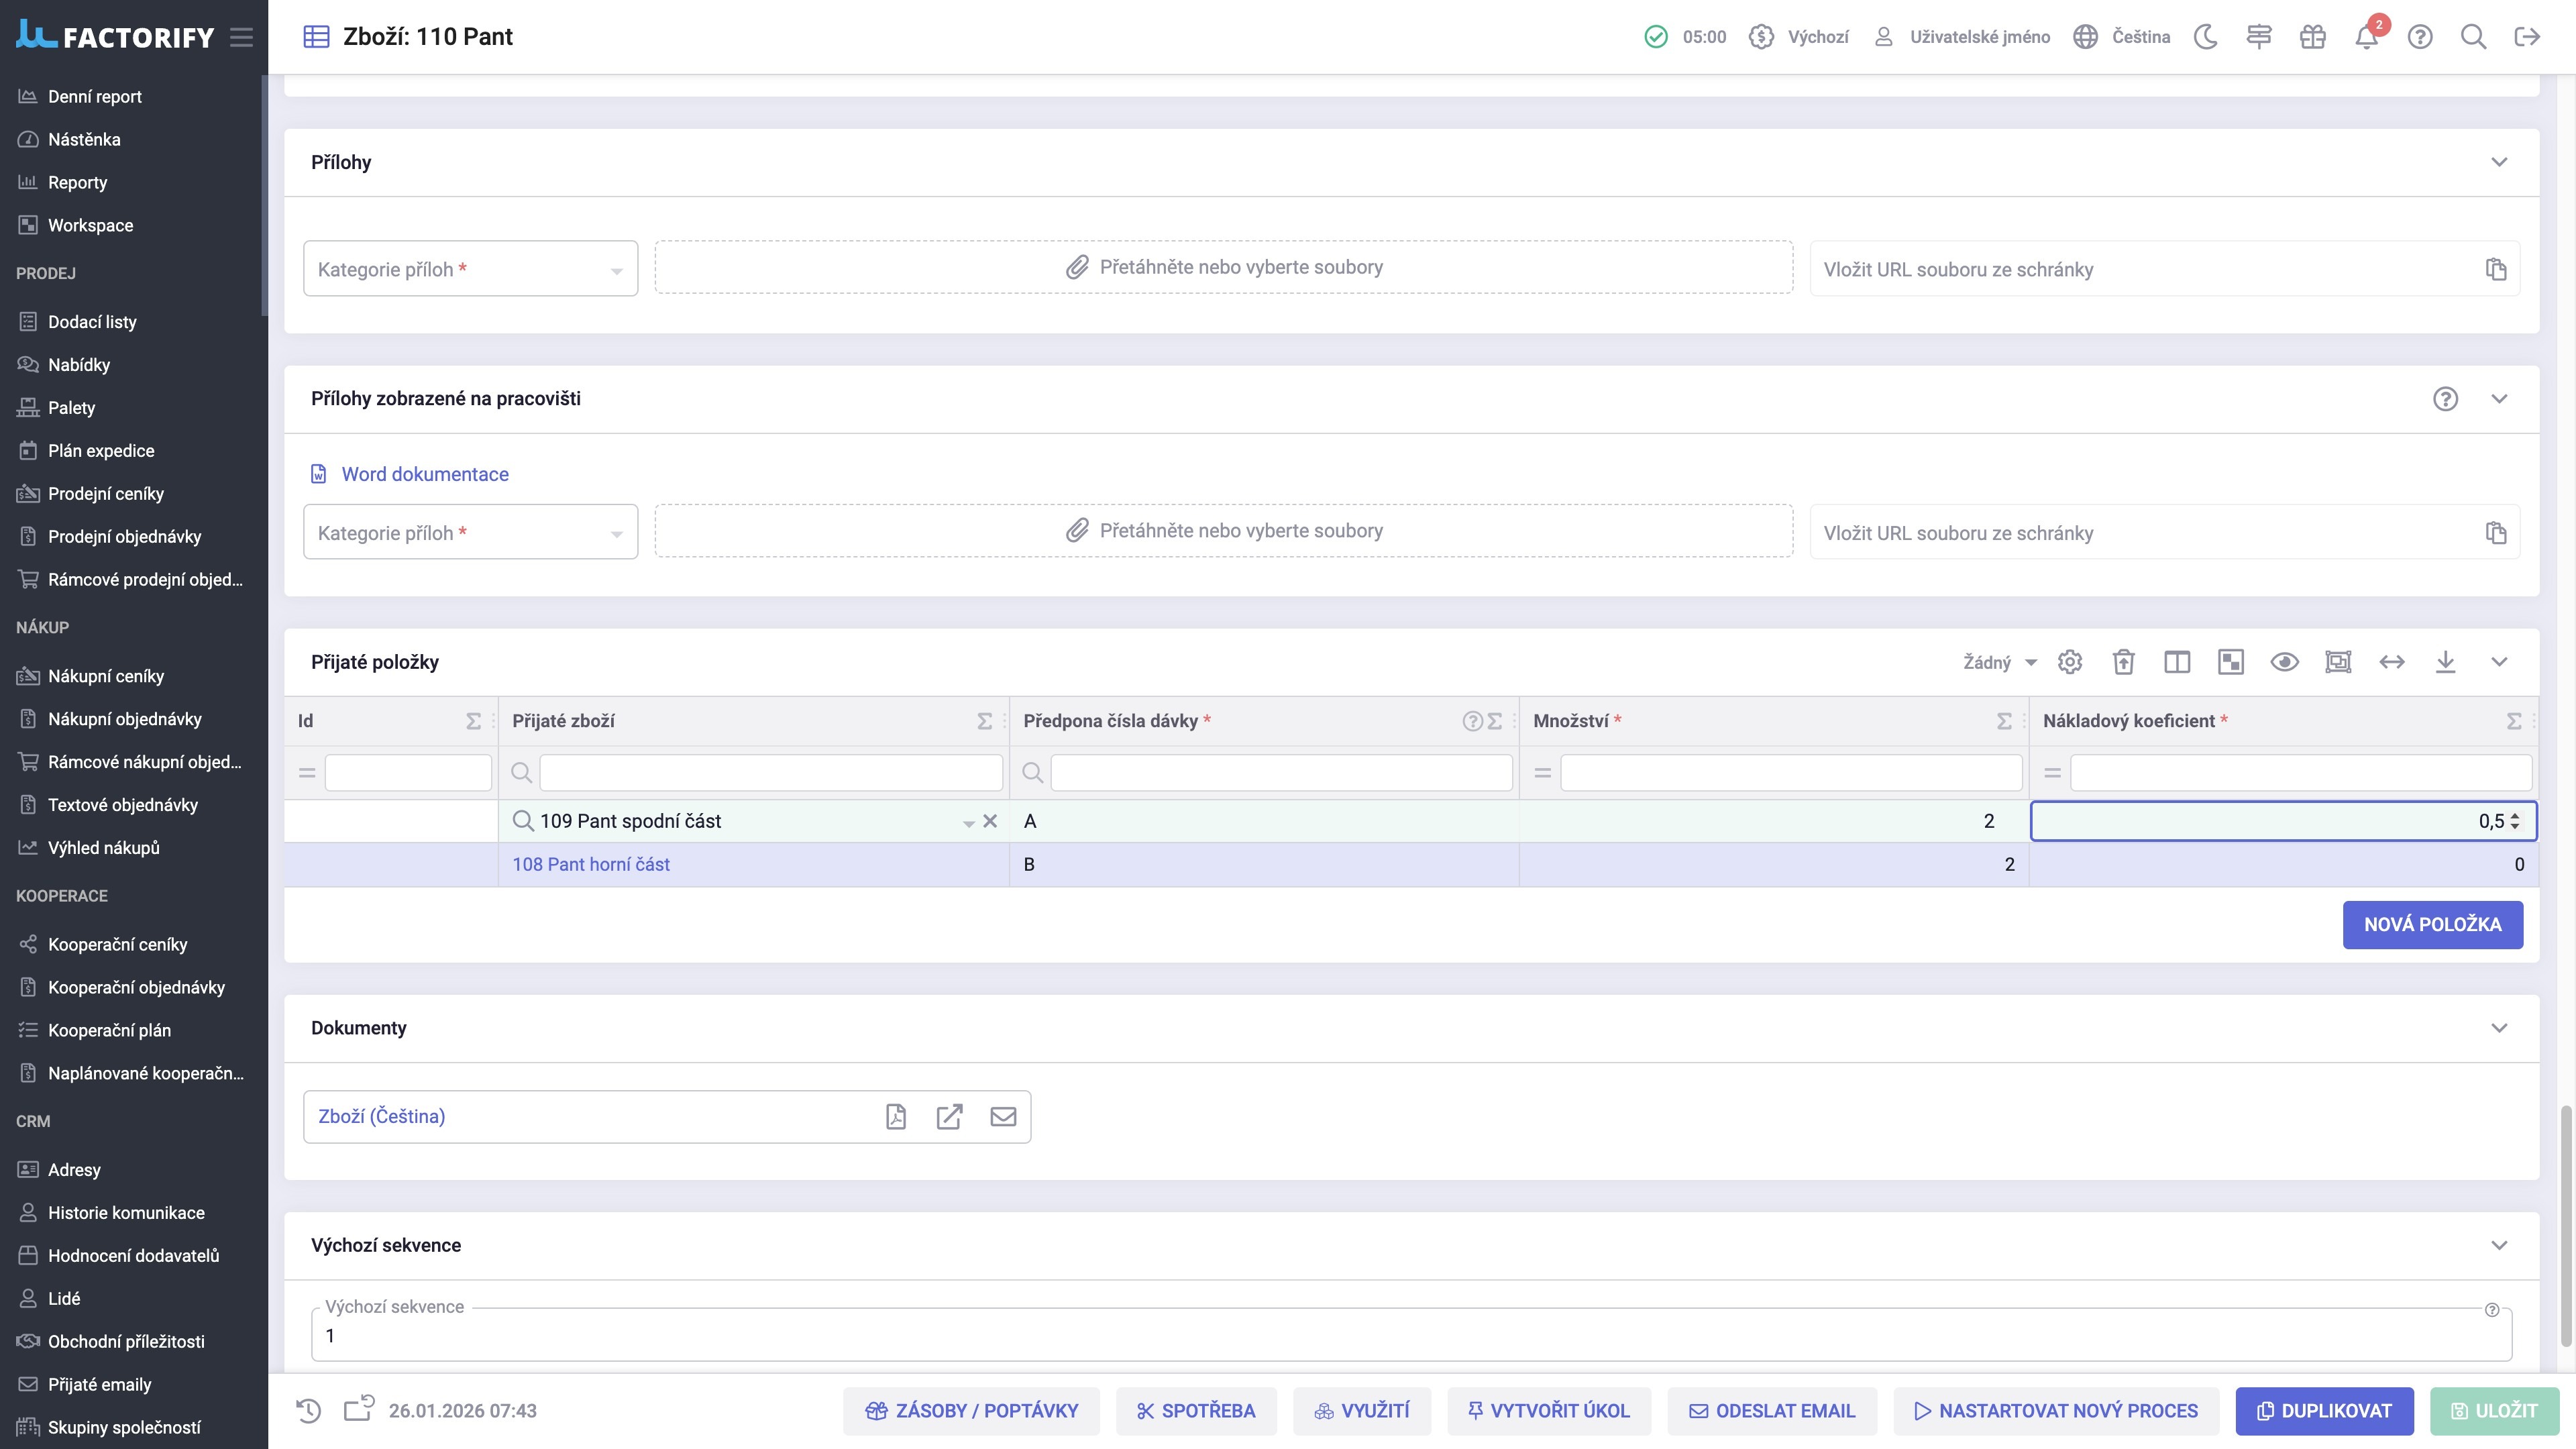The width and height of the screenshot is (2576, 1449).
Task: Click the download arrow in Přijaté položky toolbar
Action: (2445, 662)
